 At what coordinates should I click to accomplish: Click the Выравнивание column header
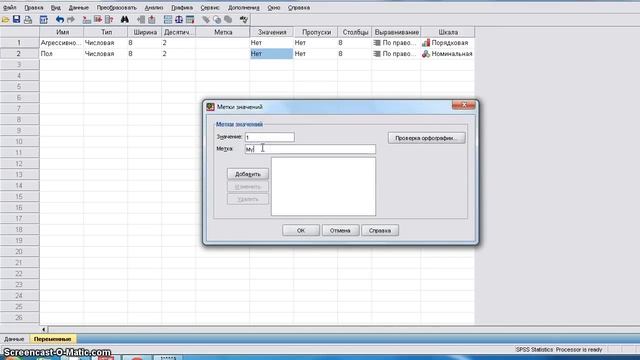[396, 32]
